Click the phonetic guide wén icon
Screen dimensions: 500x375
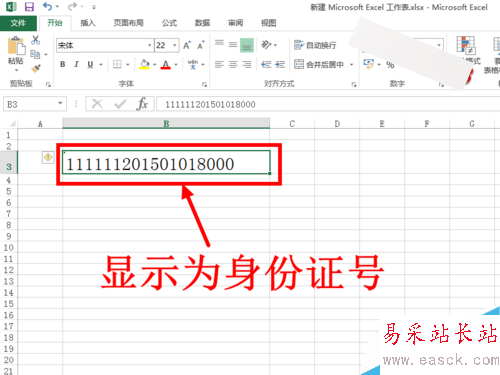[193, 64]
